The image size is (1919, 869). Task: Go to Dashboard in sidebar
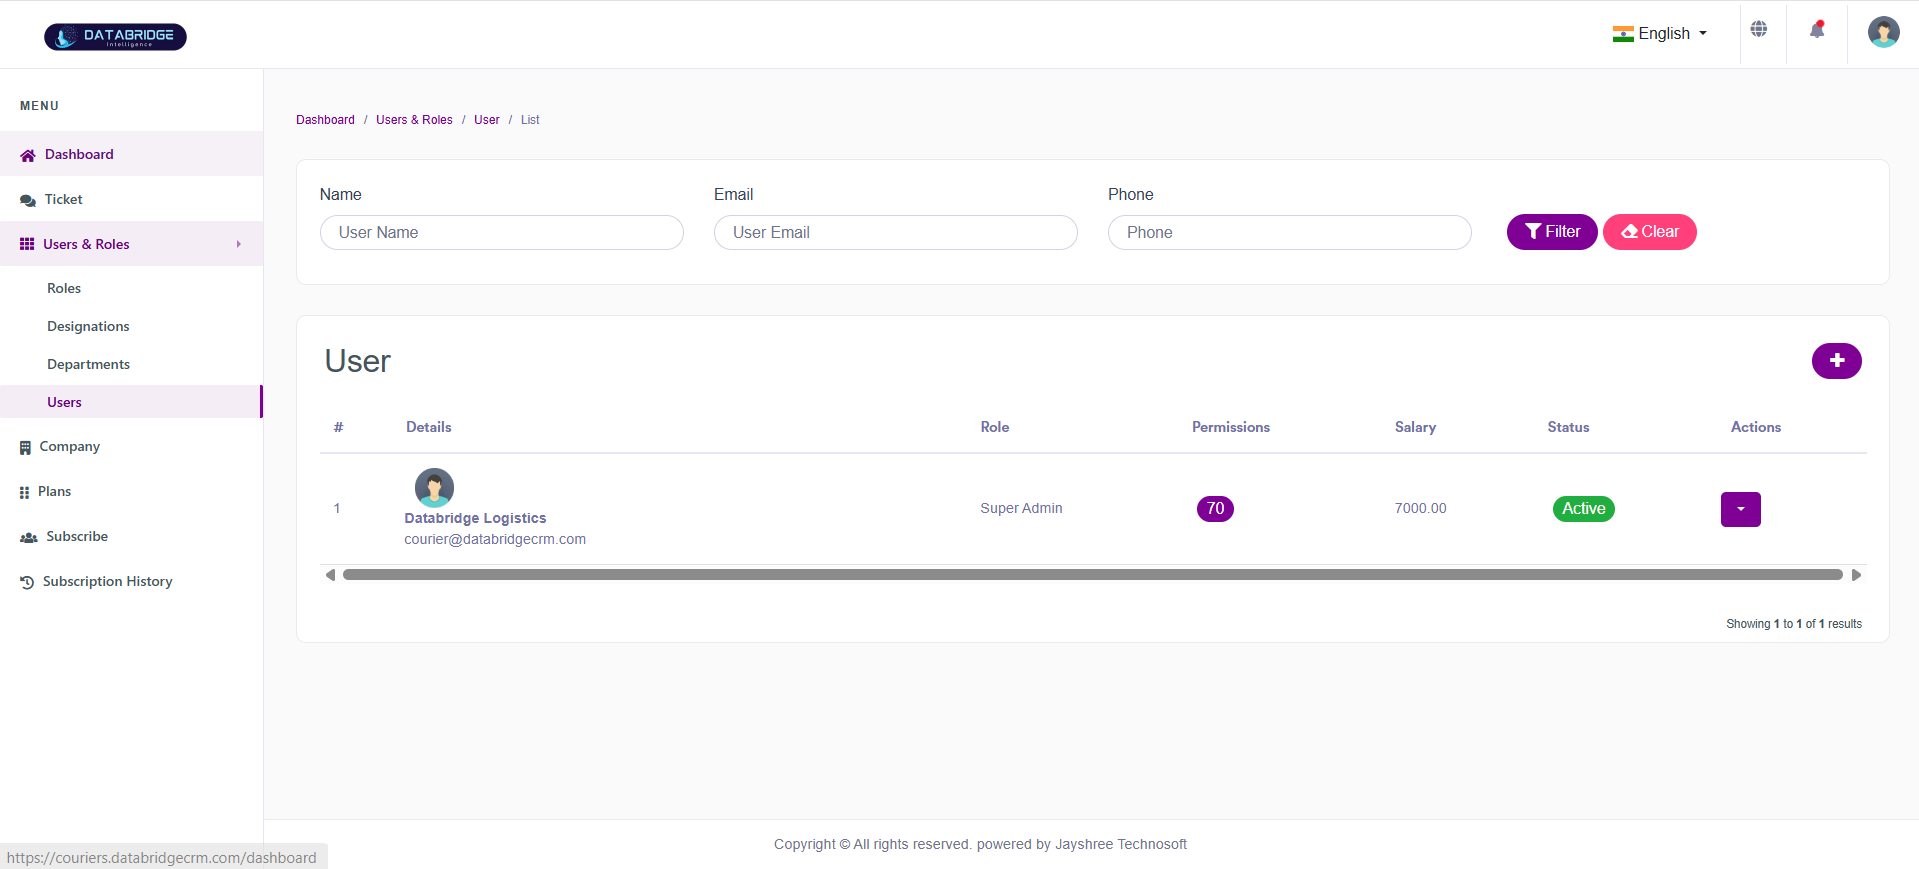click(x=131, y=154)
